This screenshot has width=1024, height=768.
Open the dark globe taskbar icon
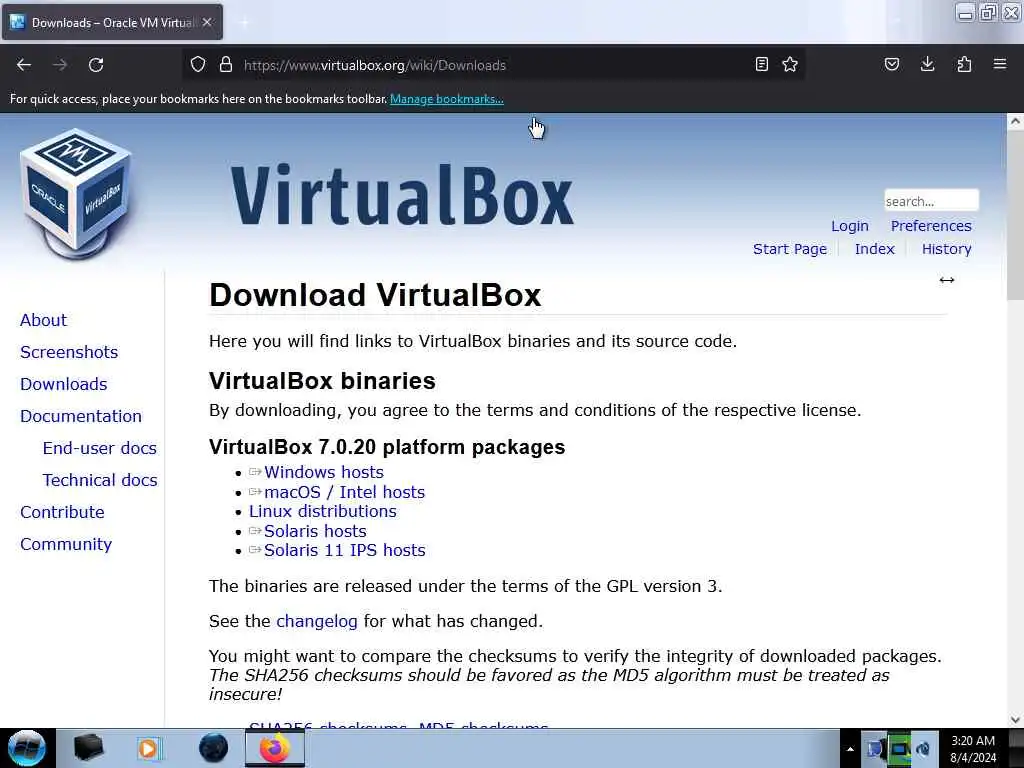(214, 748)
